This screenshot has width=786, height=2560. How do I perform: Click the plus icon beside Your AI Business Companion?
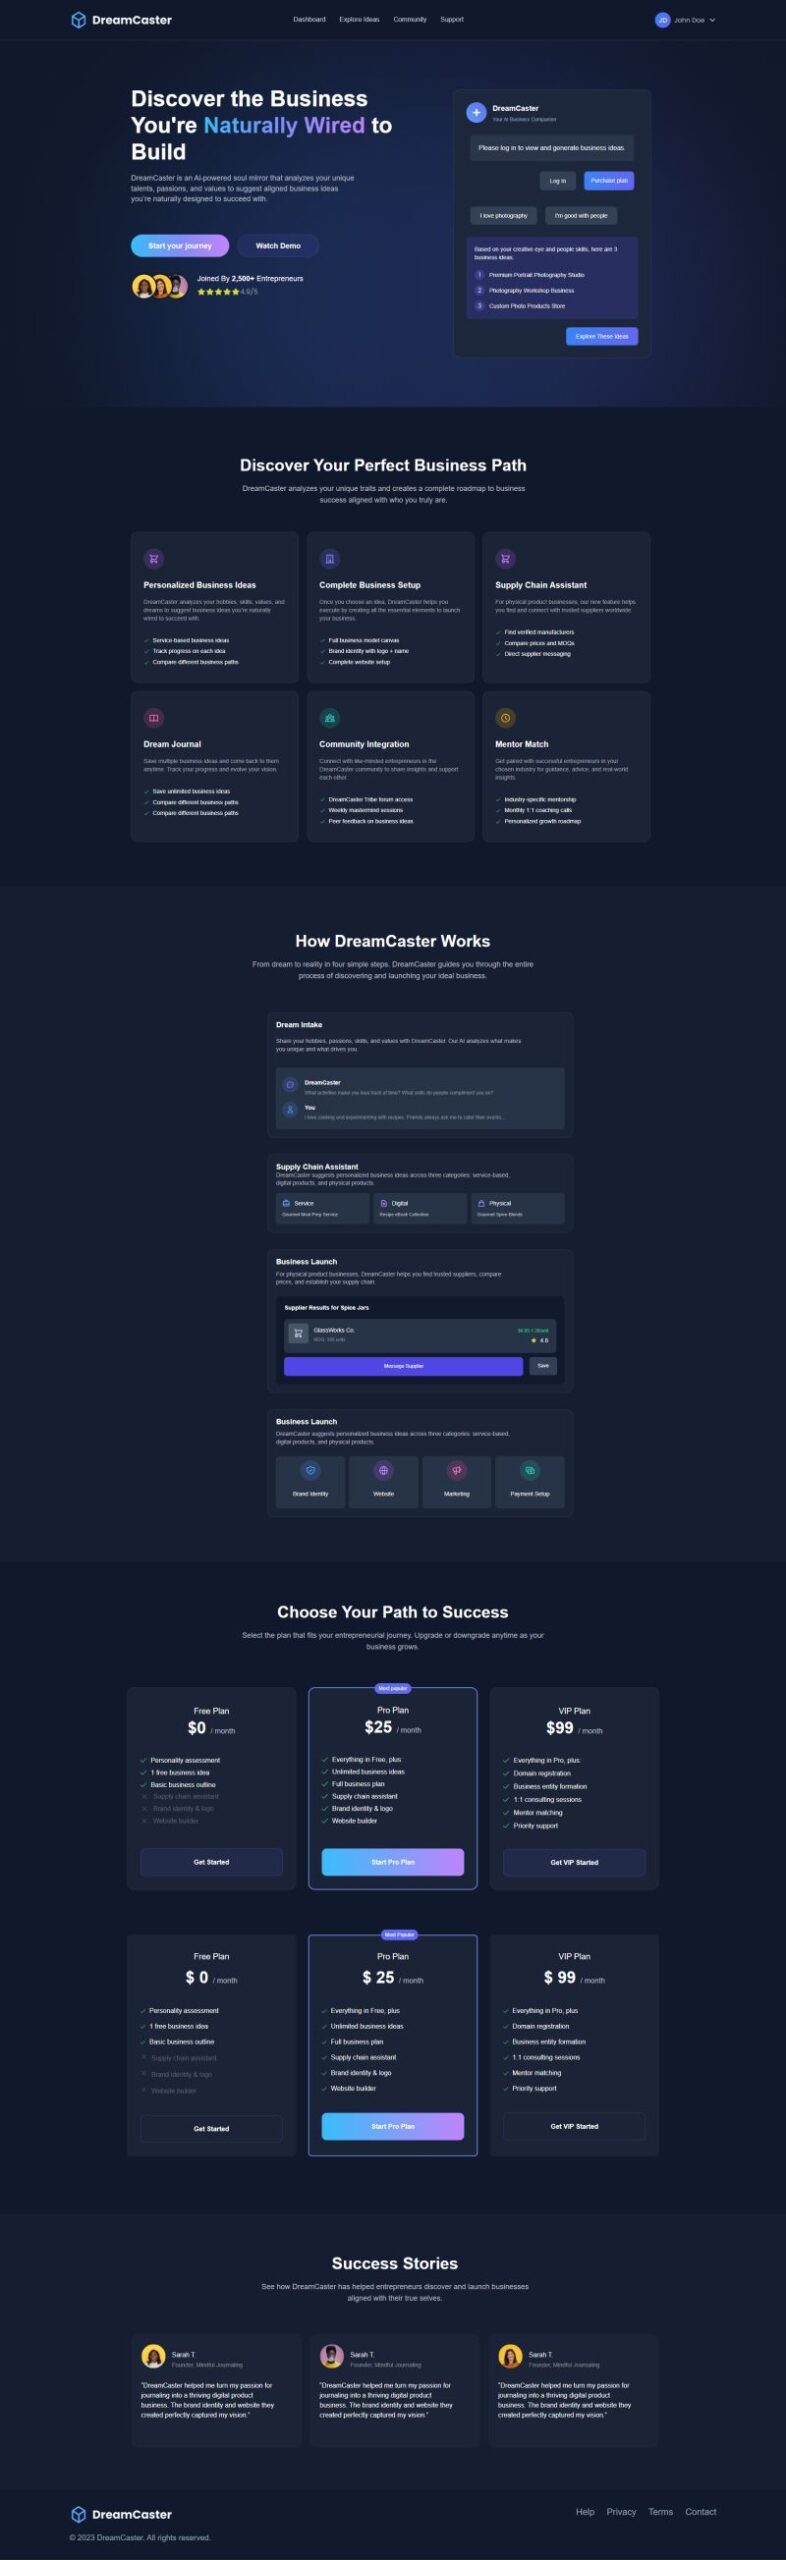coord(476,113)
